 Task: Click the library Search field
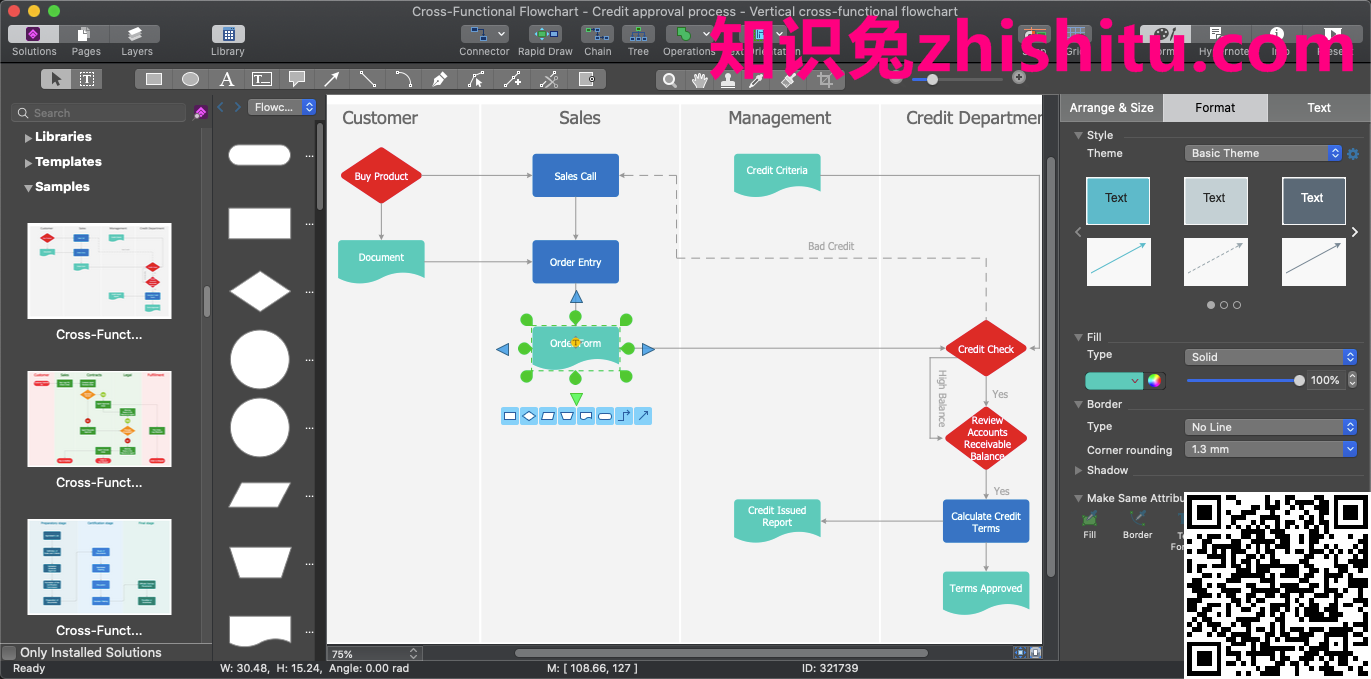pyautogui.click(x=99, y=113)
